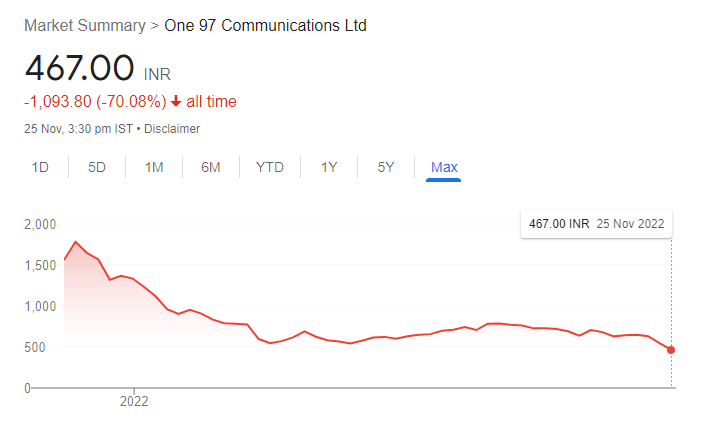Click the 2,000 y-axis label
Screen dimensions: 710x422
(x=40, y=224)
